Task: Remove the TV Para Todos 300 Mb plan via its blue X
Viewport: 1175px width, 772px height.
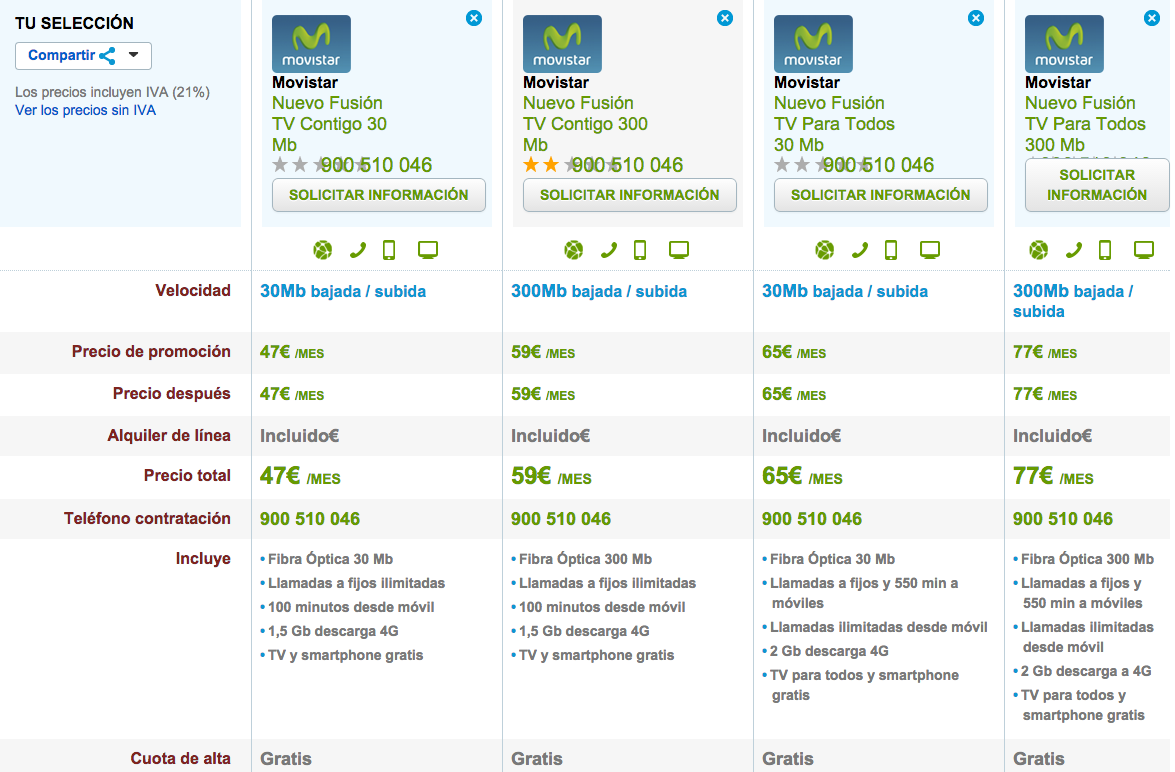Action: [1152, 18]
